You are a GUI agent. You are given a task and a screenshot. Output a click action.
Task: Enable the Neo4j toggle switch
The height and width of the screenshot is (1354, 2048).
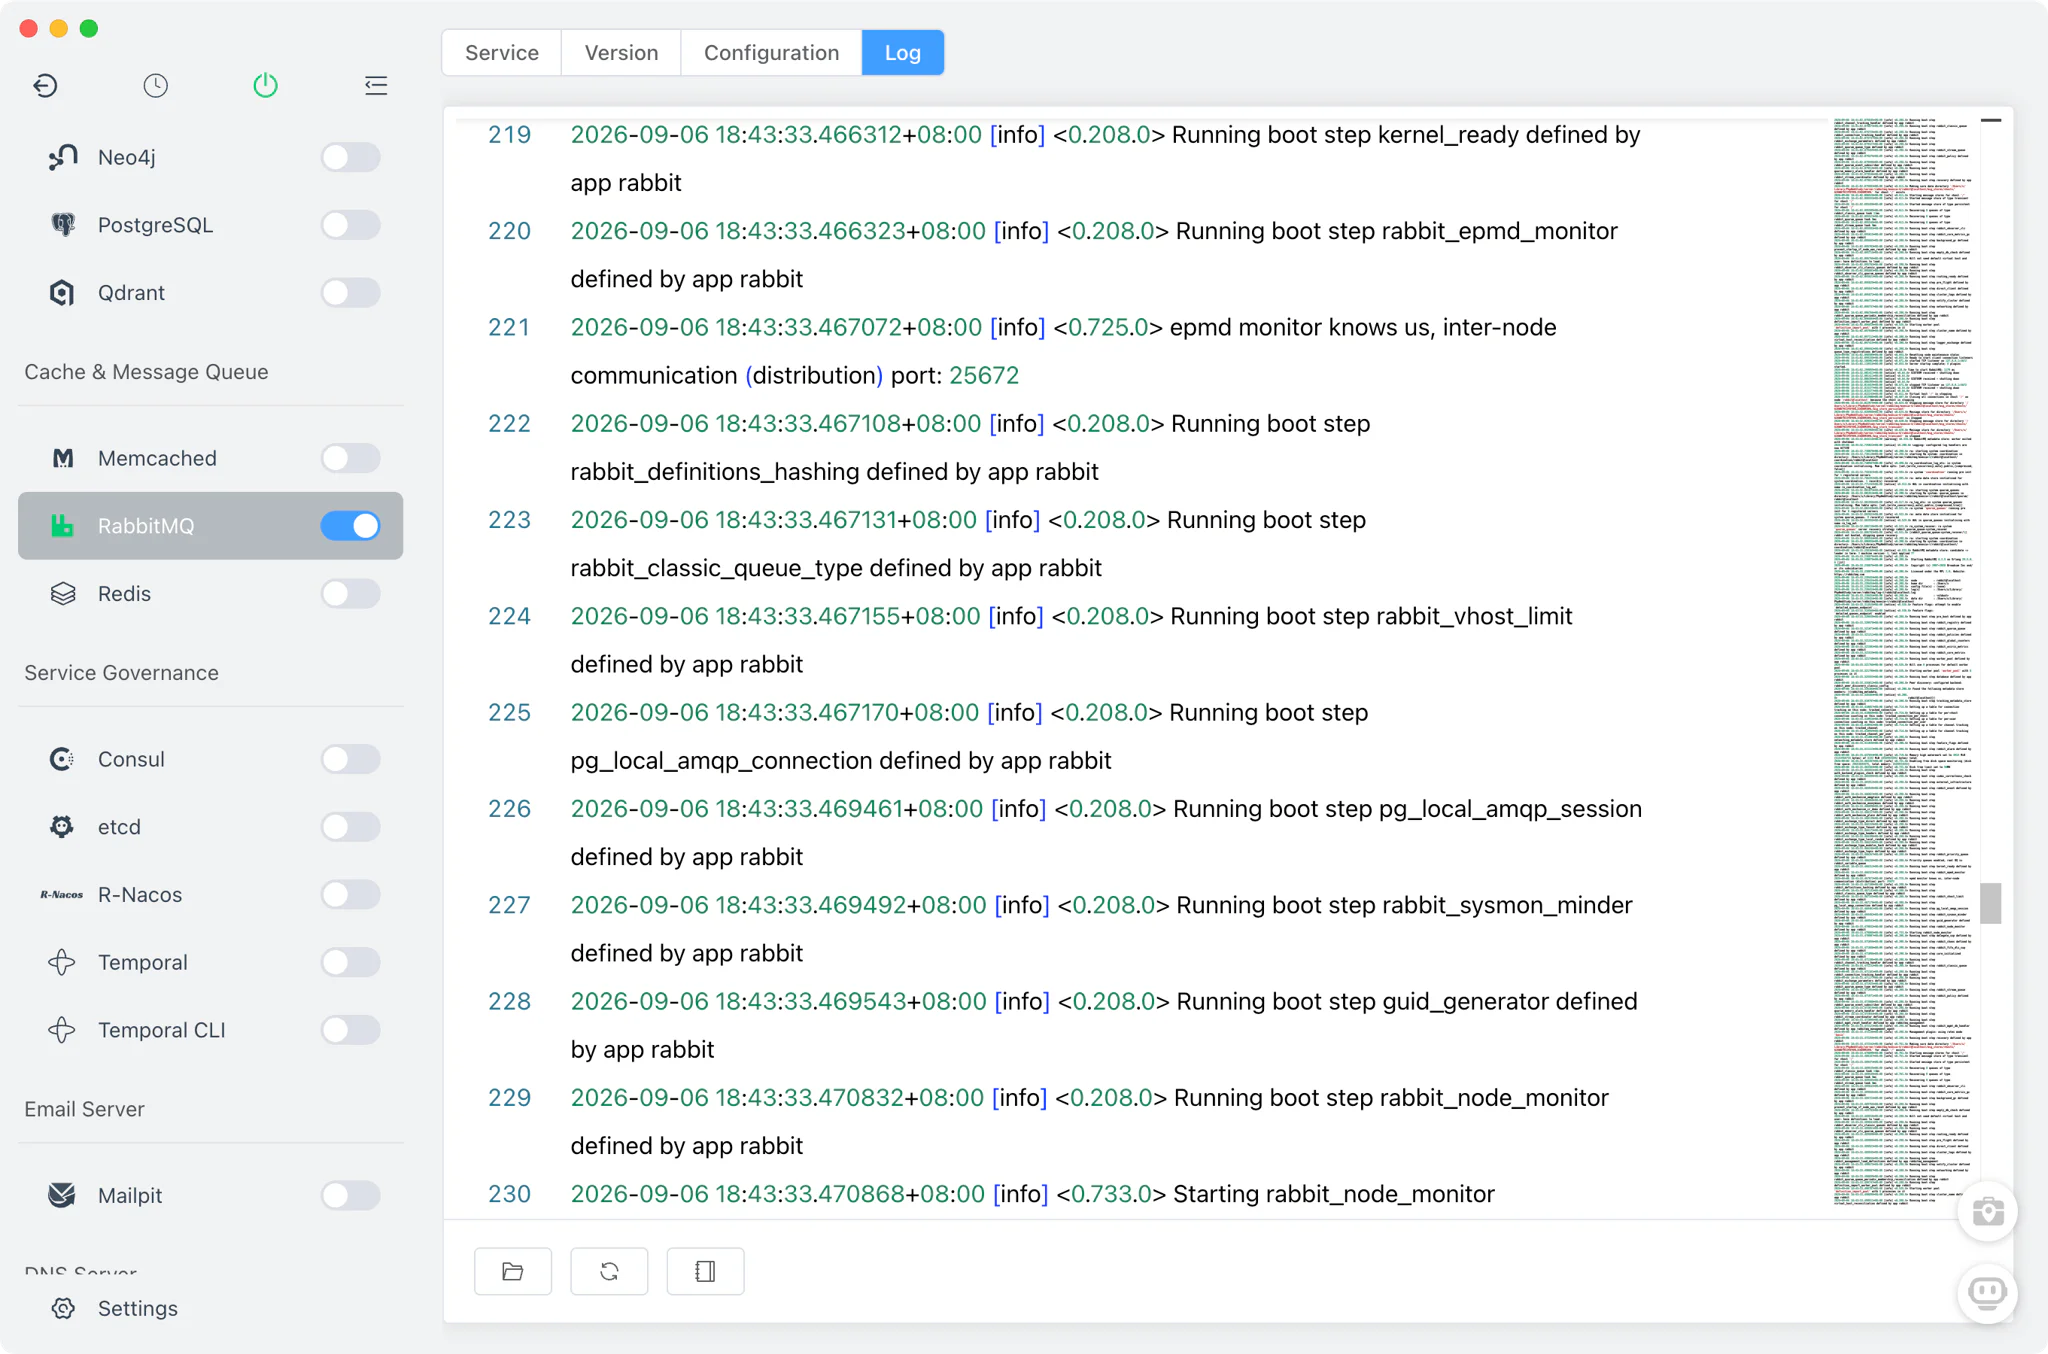pyautogui.click(x=351, y=157)
